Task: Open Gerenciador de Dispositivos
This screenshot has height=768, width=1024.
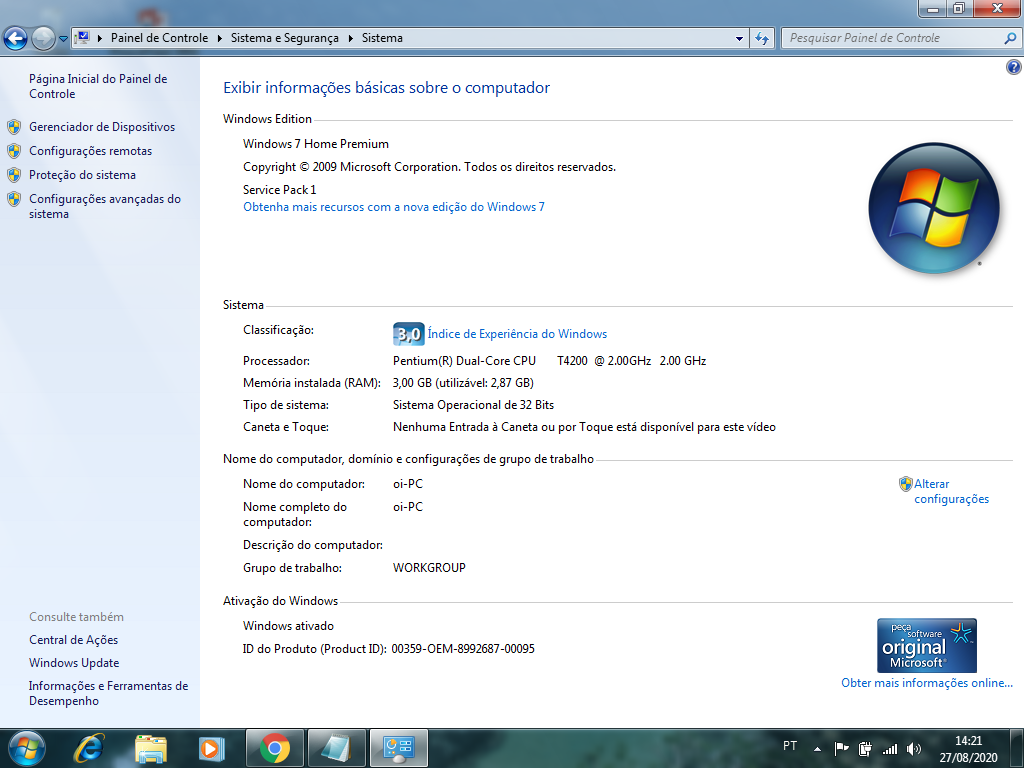Action: point(102,127)
